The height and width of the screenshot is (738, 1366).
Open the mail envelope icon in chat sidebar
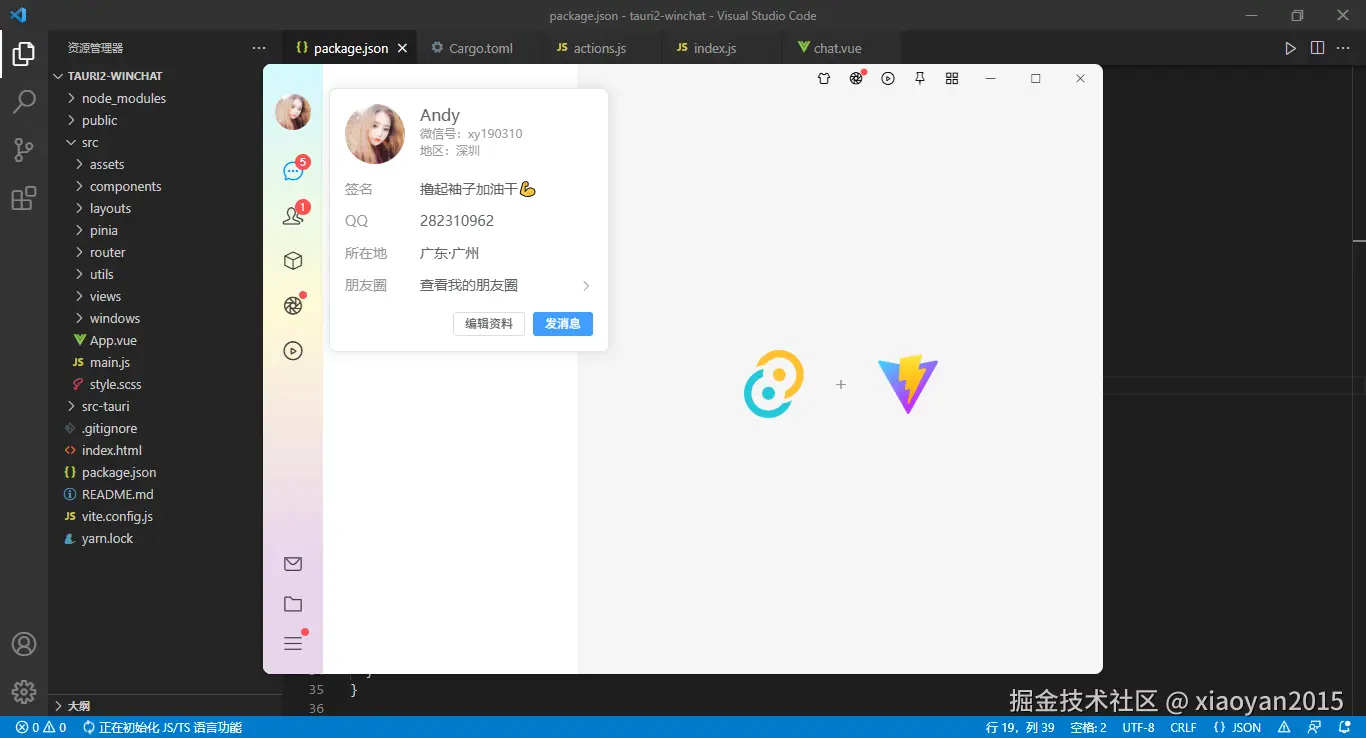(293, 564)
